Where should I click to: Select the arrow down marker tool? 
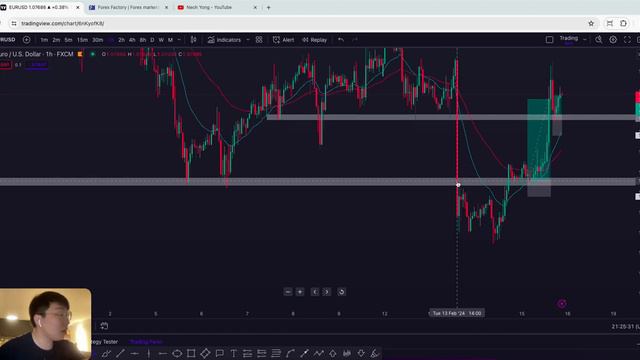tap(361, 353)
